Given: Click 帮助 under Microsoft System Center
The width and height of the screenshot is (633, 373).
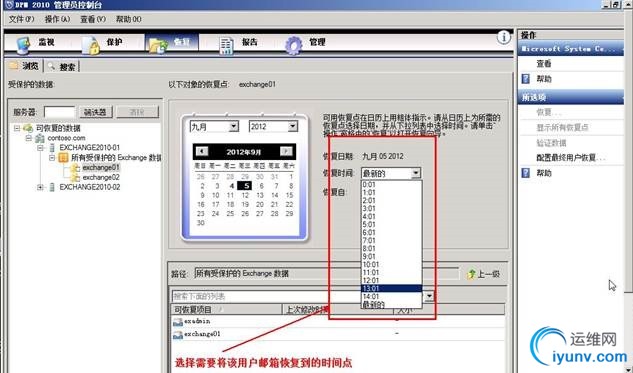Looking at the screenshot, I should click(x=543, y=79).
